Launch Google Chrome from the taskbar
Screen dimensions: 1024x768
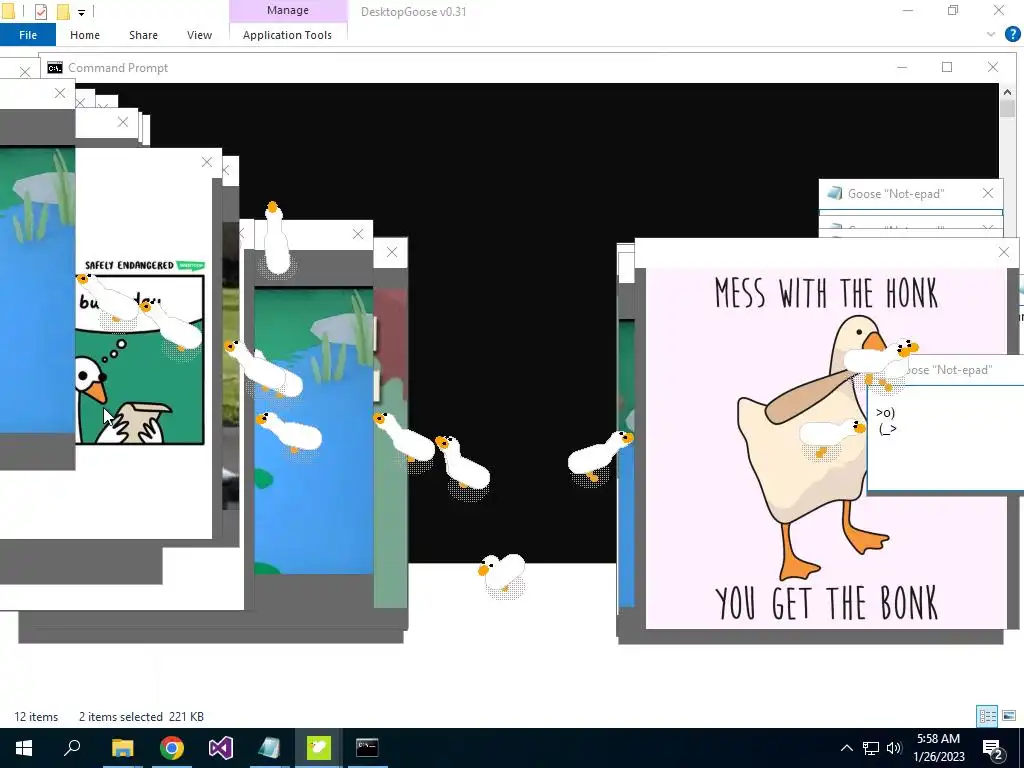(172, 748)
